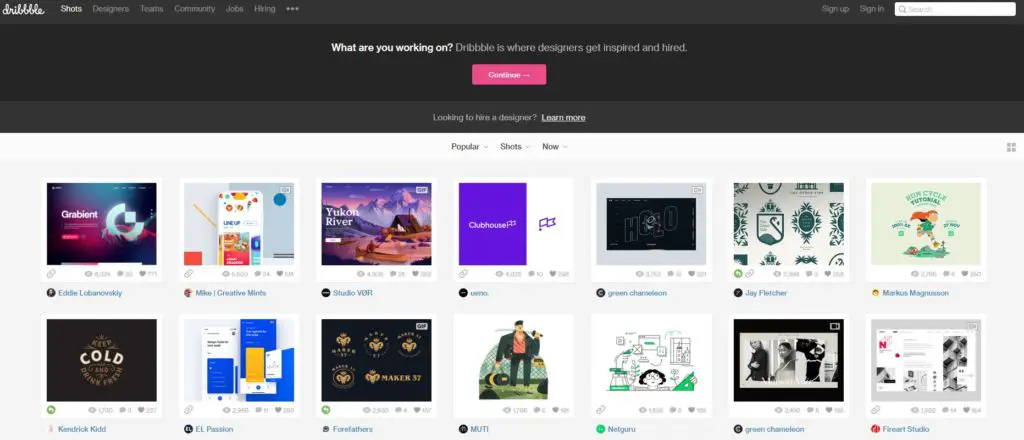1024x440 pixels.
Task: Open the three-dots more menu in navbar
Action: [x=293, y=9]
